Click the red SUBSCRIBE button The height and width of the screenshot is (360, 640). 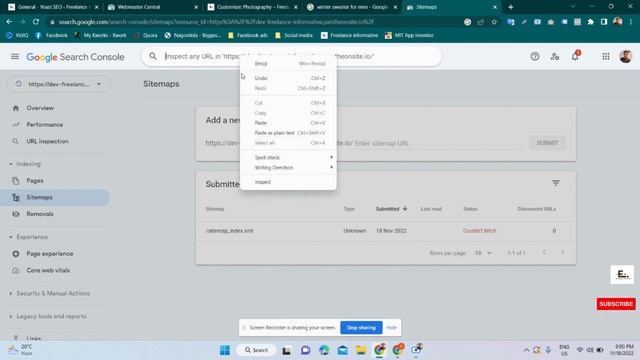pos(616,304)
